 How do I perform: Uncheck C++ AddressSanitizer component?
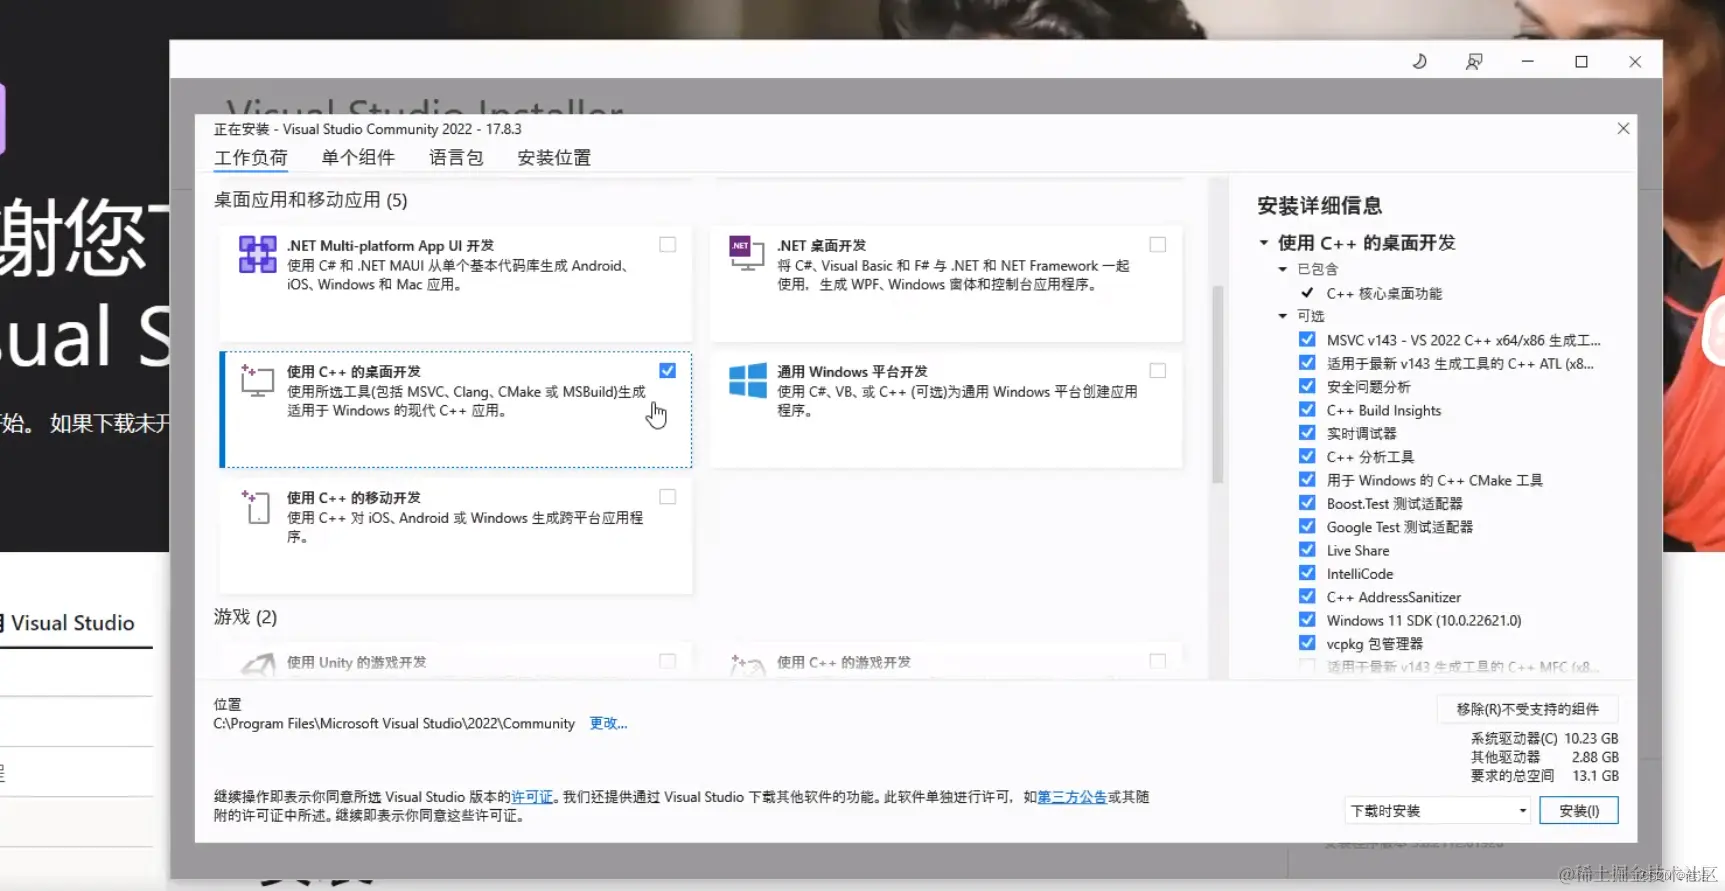pyautogui.click(x=1306, y=596)
